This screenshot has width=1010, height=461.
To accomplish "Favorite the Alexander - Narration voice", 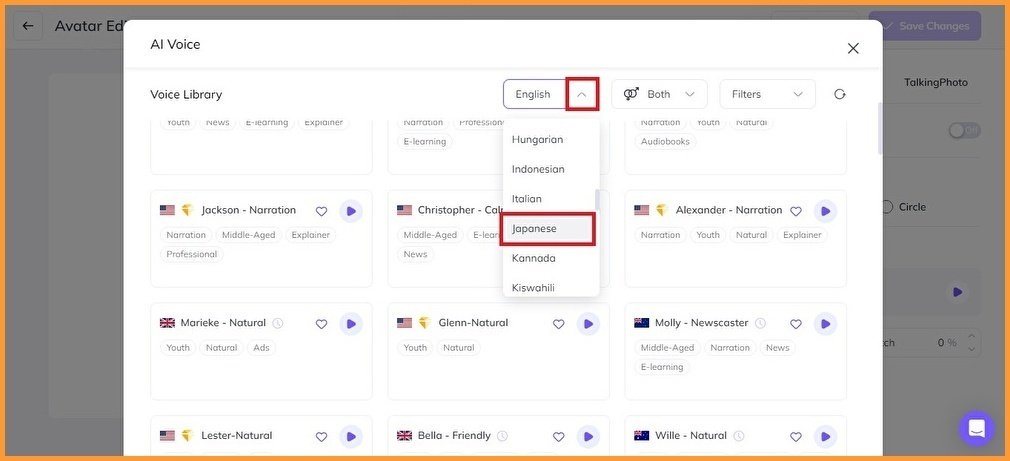I will [796, 211].
